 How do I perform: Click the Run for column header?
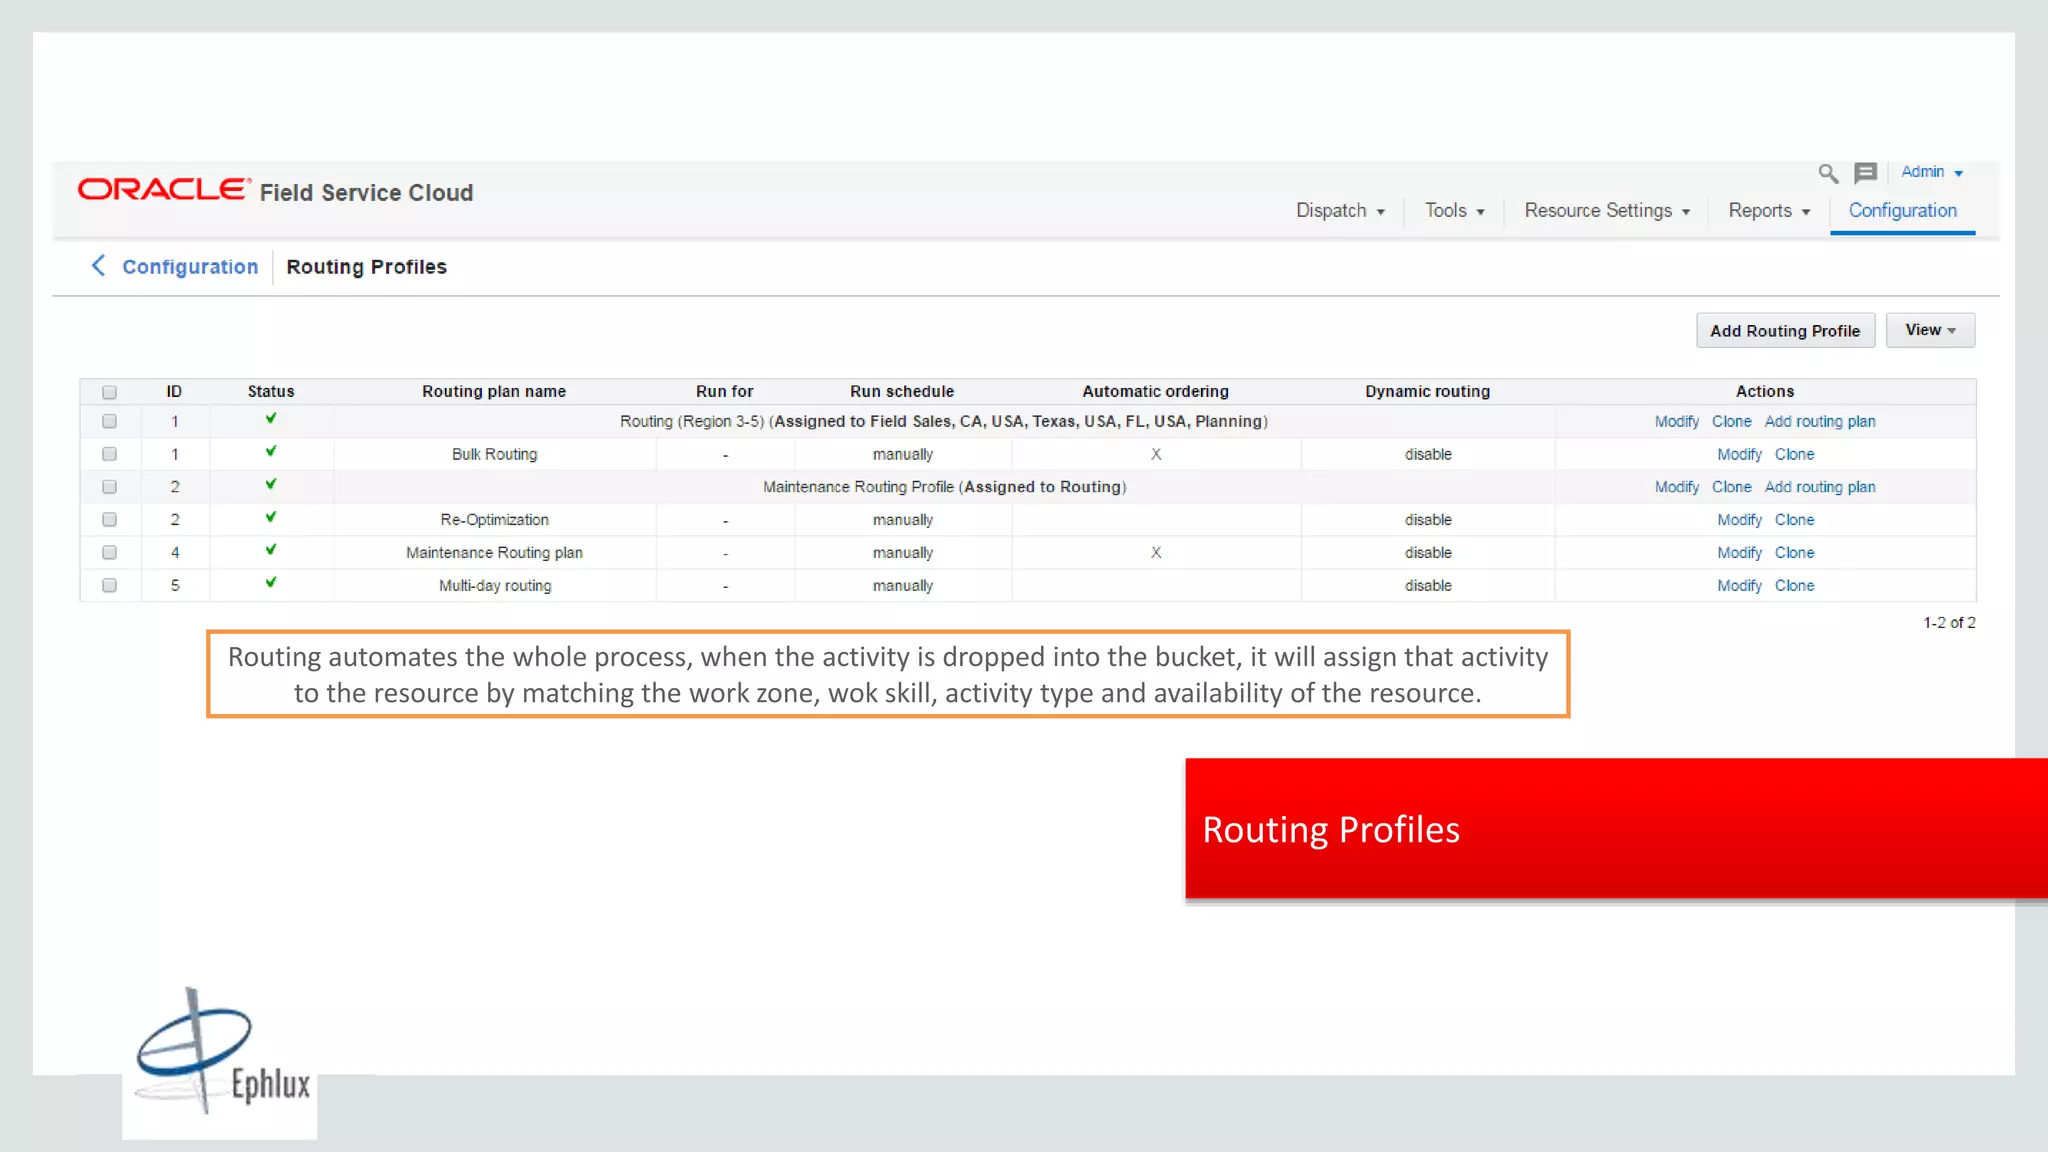724,392
